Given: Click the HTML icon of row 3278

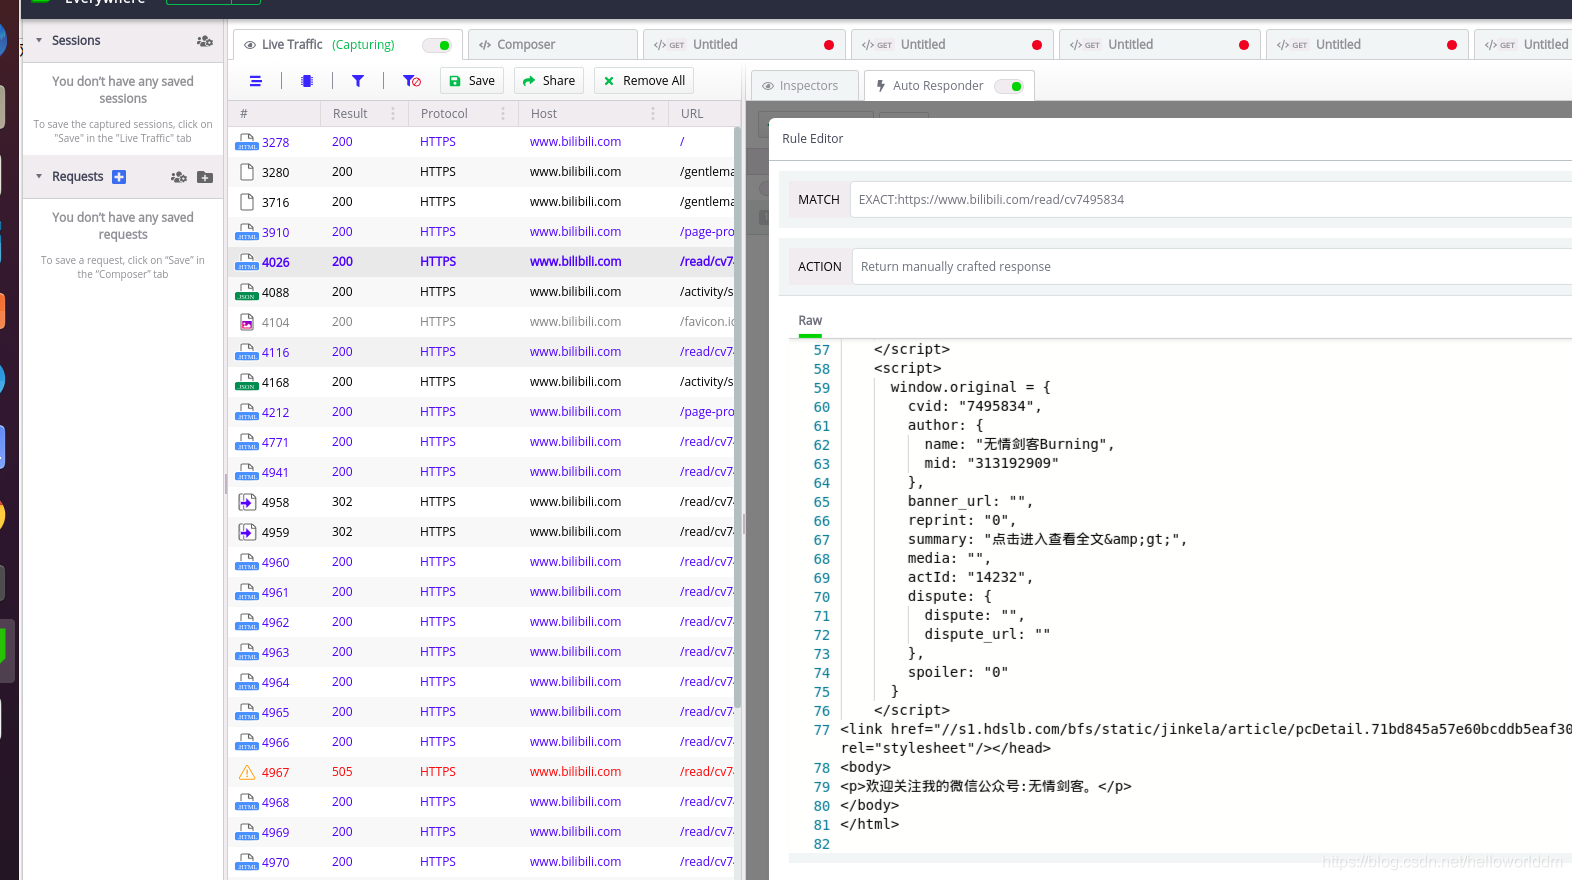Looking at the screenshot, I should 246,142.
